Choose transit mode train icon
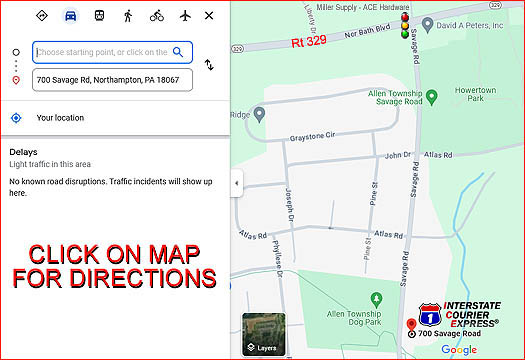The height and width of the screenshot is (360, 525). pyautogui.click(x=99, y=15)
